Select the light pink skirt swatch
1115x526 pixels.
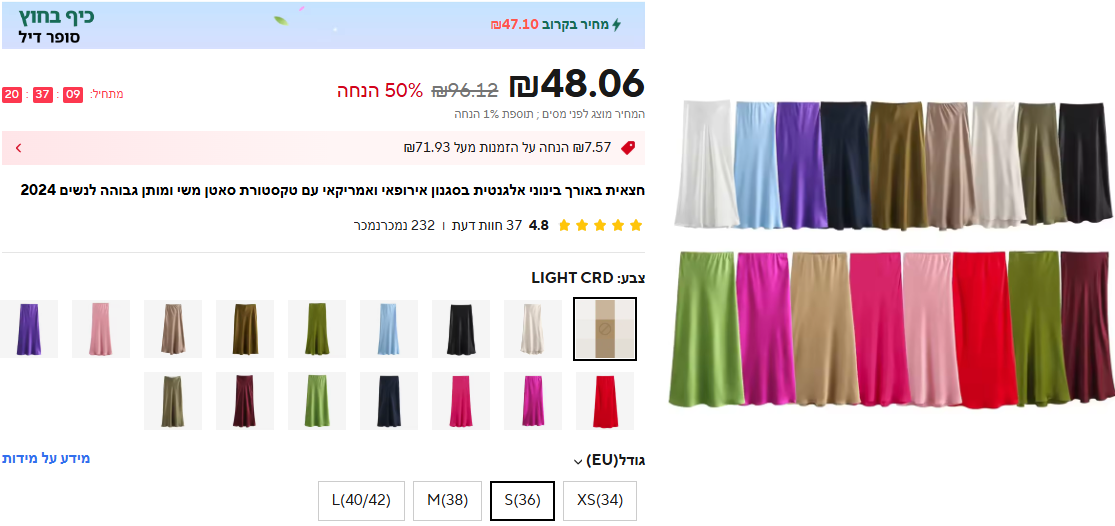coord(101,329)
